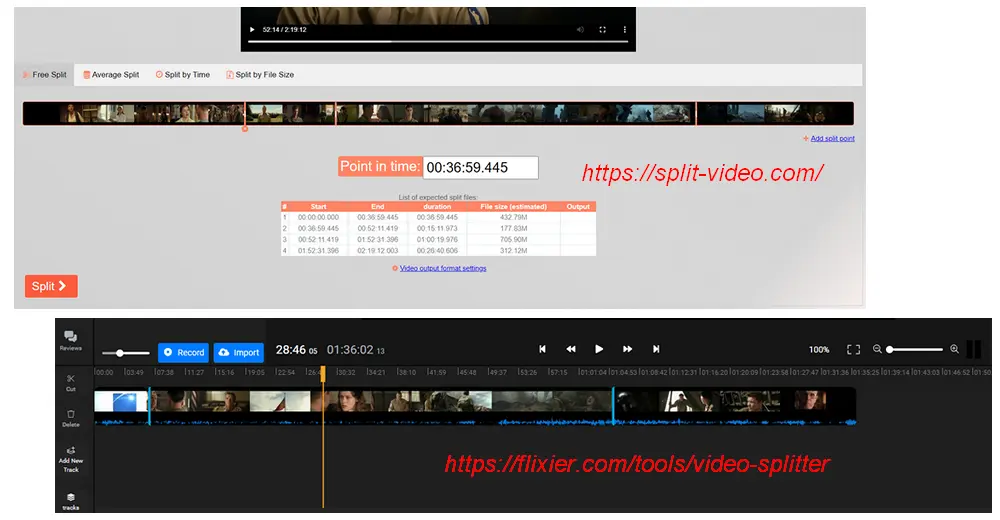Screen dimensions: 1000x520
Task: Mute the video player volume
Action: pos(580,30)
